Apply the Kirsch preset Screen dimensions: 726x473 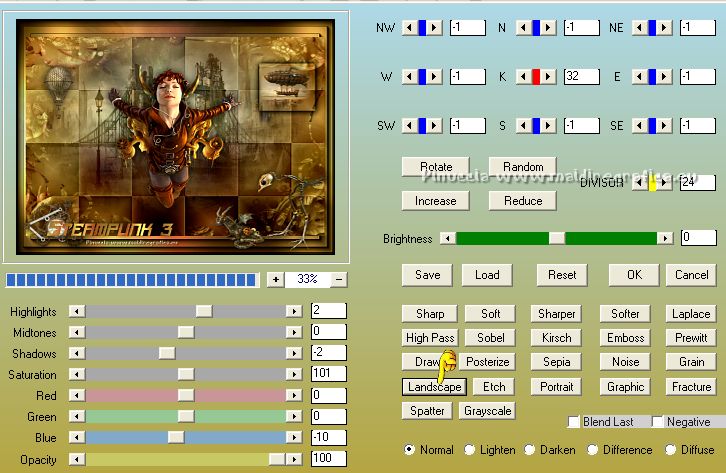557,338
